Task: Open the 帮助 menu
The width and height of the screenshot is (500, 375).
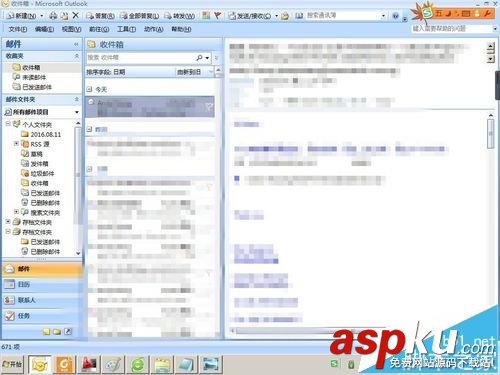Action: pos(181,29)
